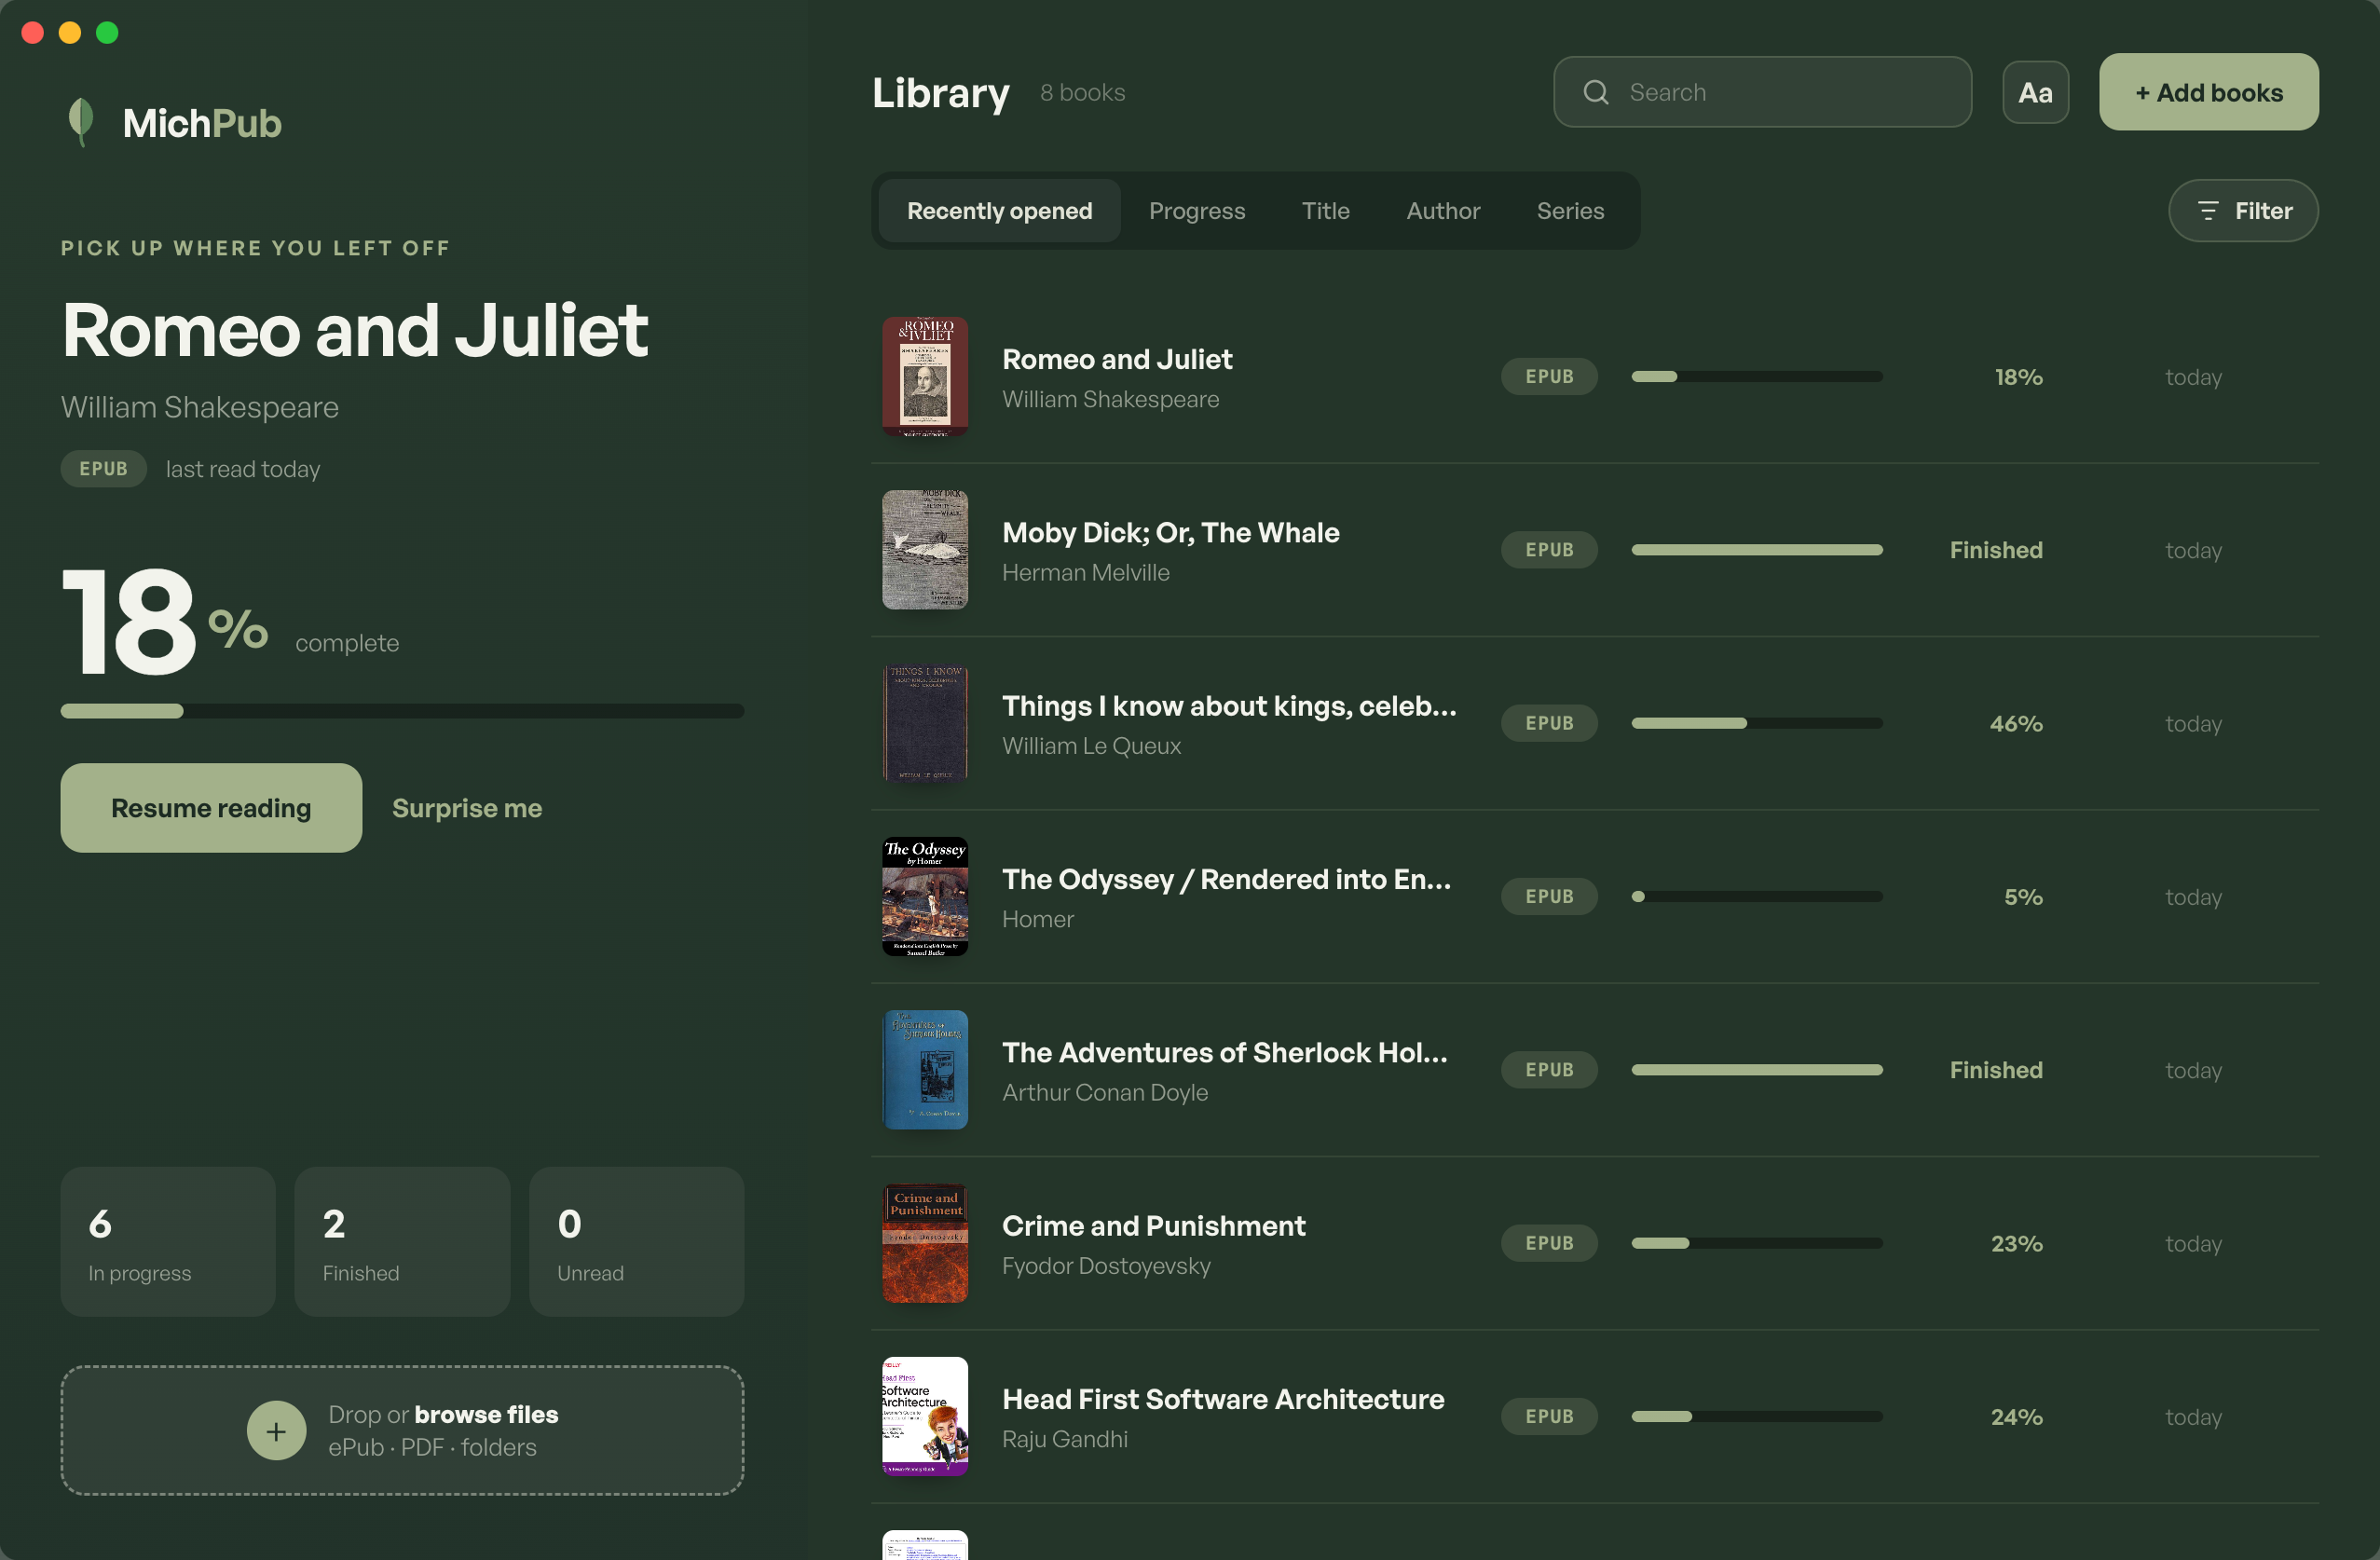Viewport: 2380px width, 1560px height.
Task: Click Things I know about kings title
Action: [x=1229, y=706]
